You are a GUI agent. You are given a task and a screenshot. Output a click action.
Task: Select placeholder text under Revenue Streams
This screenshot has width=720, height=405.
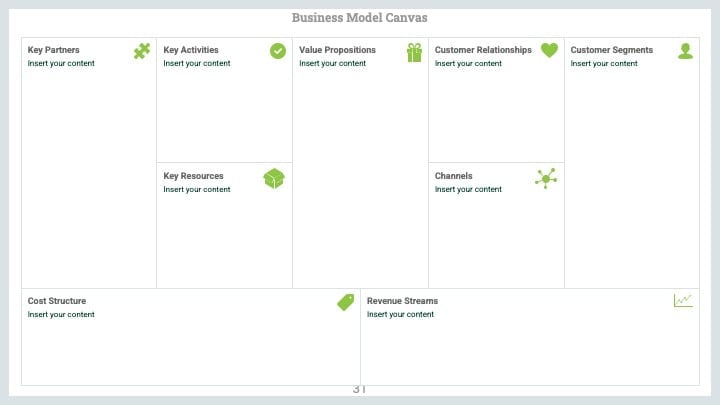[400, 315]
